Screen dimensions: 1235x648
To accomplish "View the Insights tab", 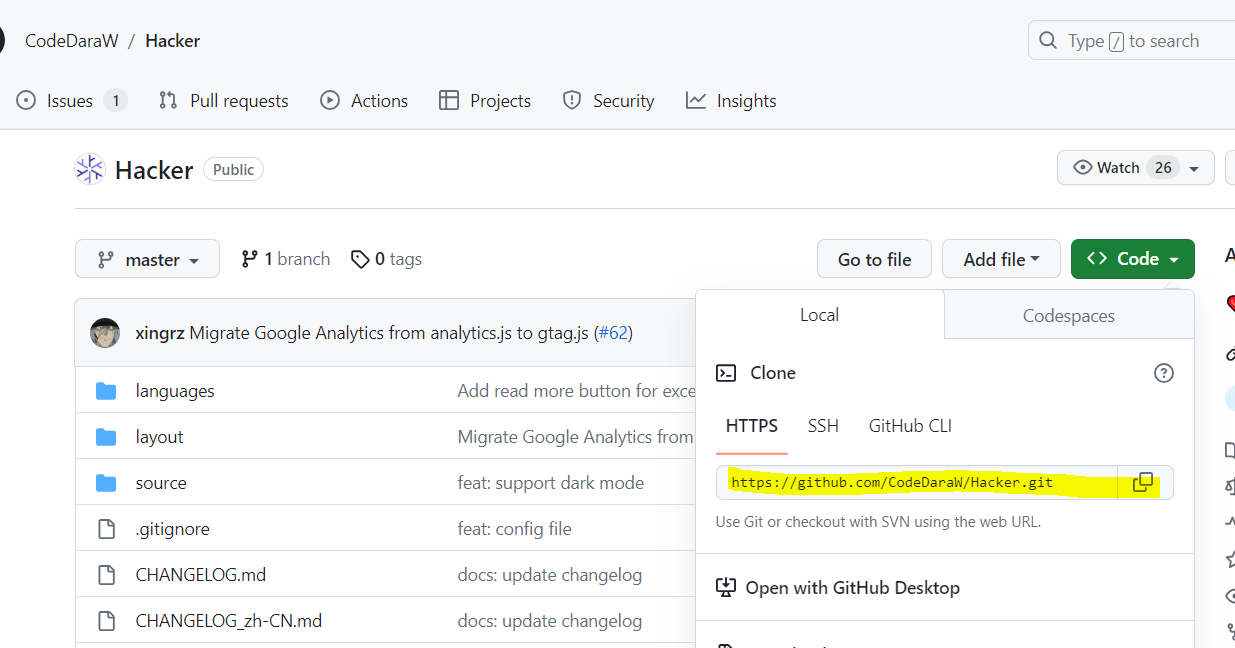I will click(731, 101).
